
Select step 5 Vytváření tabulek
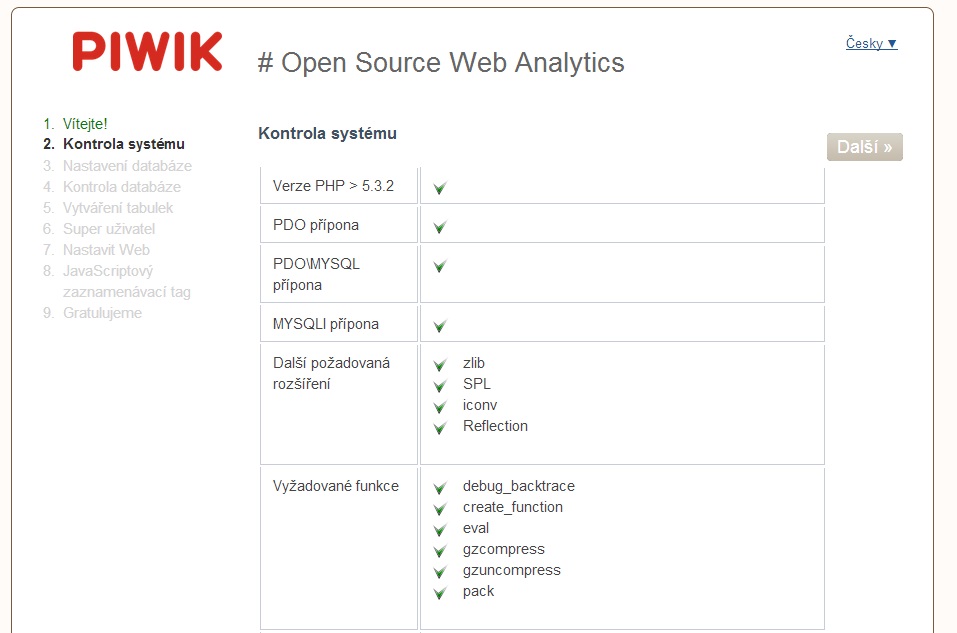pyautogui.click(x=118, y=208)
